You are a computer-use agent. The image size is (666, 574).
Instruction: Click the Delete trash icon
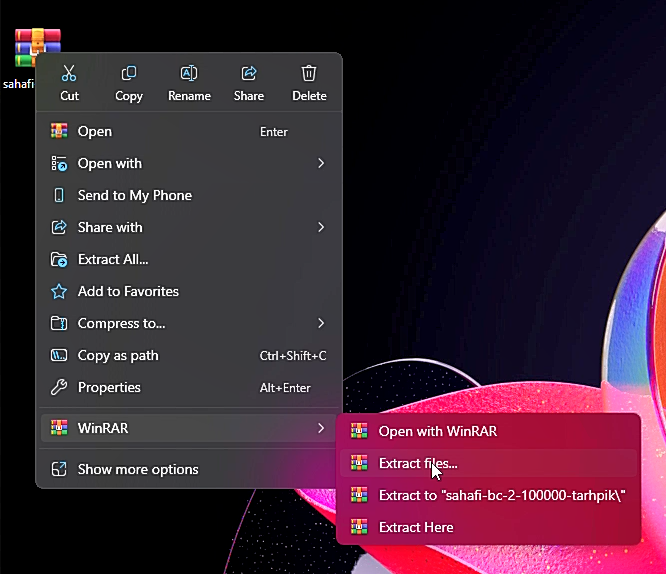309,73
